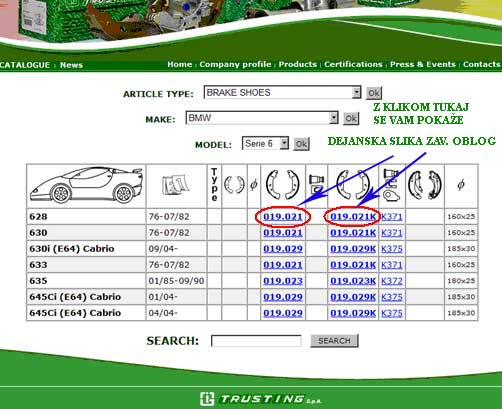The height and width of the screenshot is (409, 502).
Task: Open article 019.021 in the 630 row
Action: click(283, 233)
